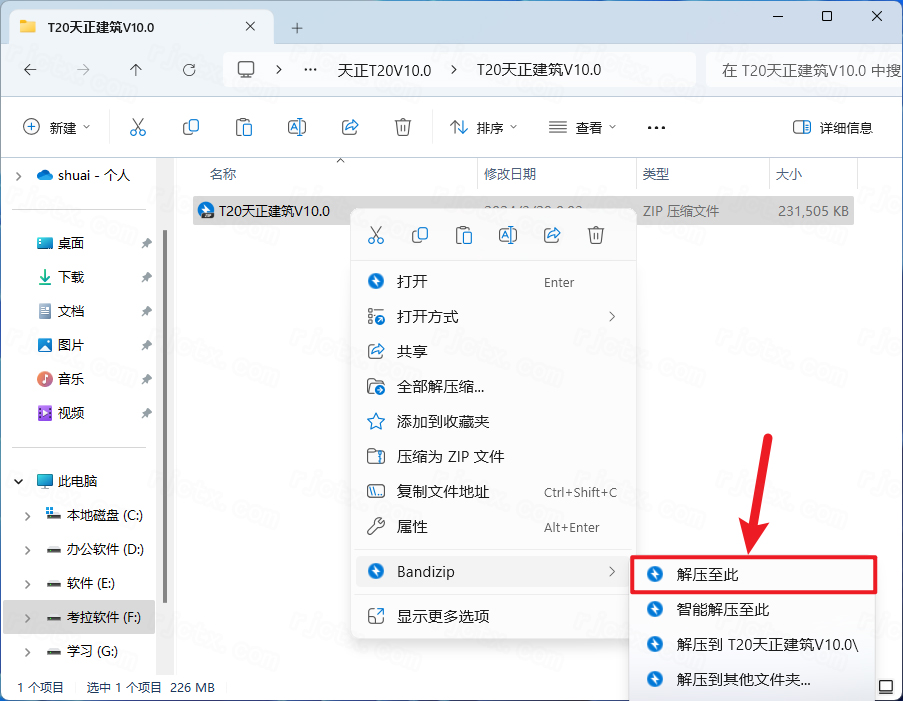The height and width of the screenshot is (701, 903).
Task: Toggle the 详细信息 details pane
Action: coord(832,127)
